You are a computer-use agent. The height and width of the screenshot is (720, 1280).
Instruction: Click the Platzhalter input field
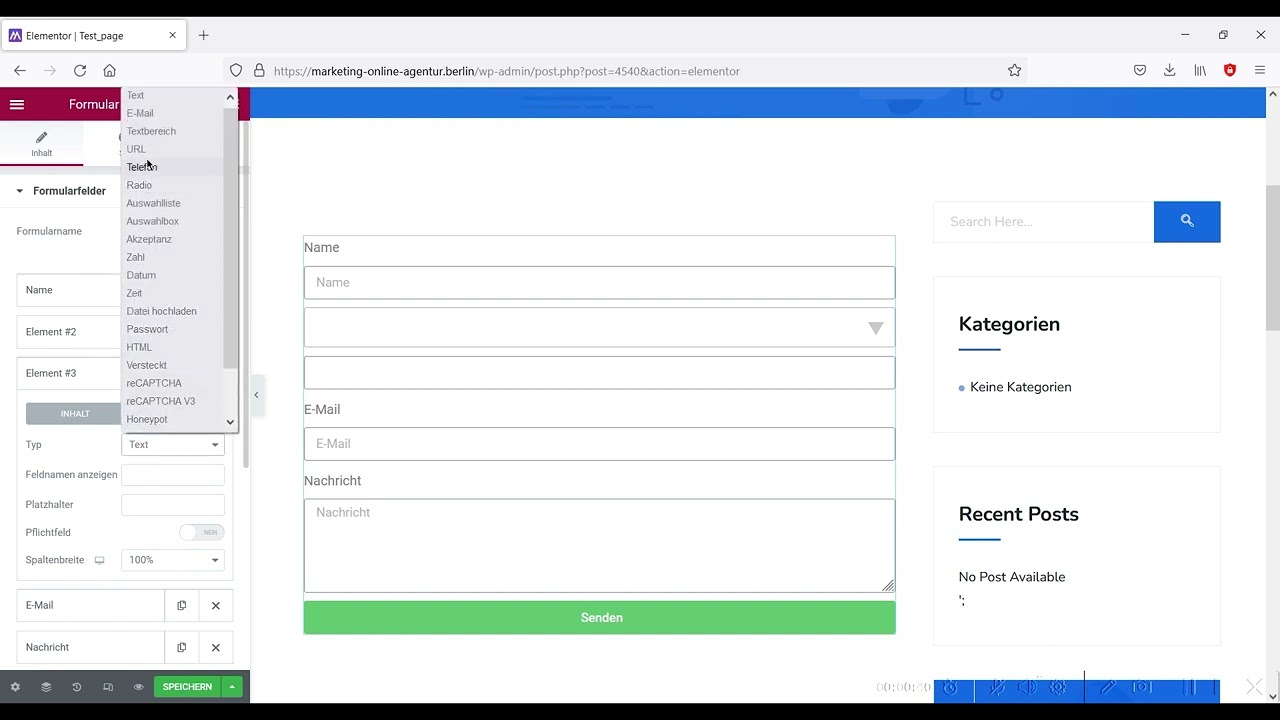tap(173, 505)
